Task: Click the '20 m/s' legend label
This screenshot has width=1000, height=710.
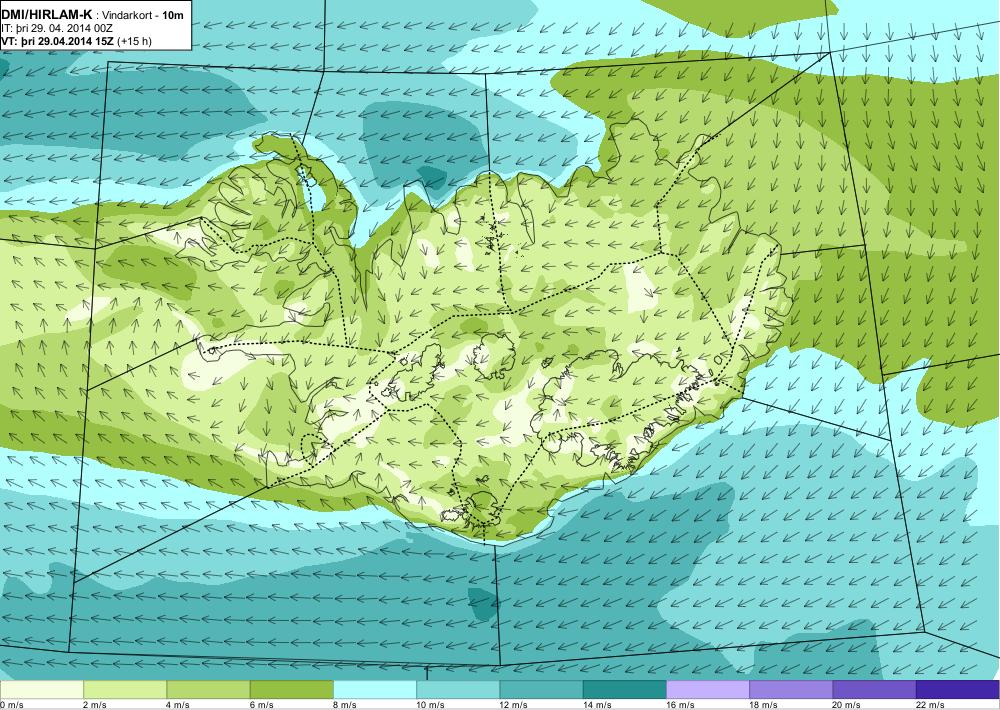Action: [x=847, y=705]
